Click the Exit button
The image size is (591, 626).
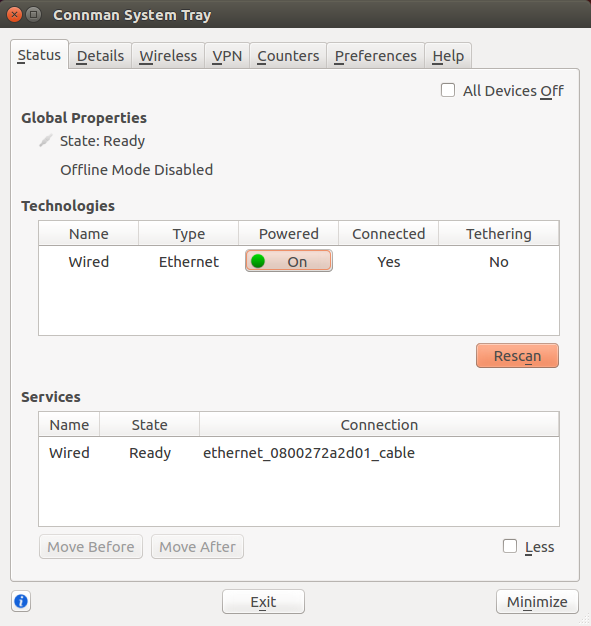coord(263,601)
